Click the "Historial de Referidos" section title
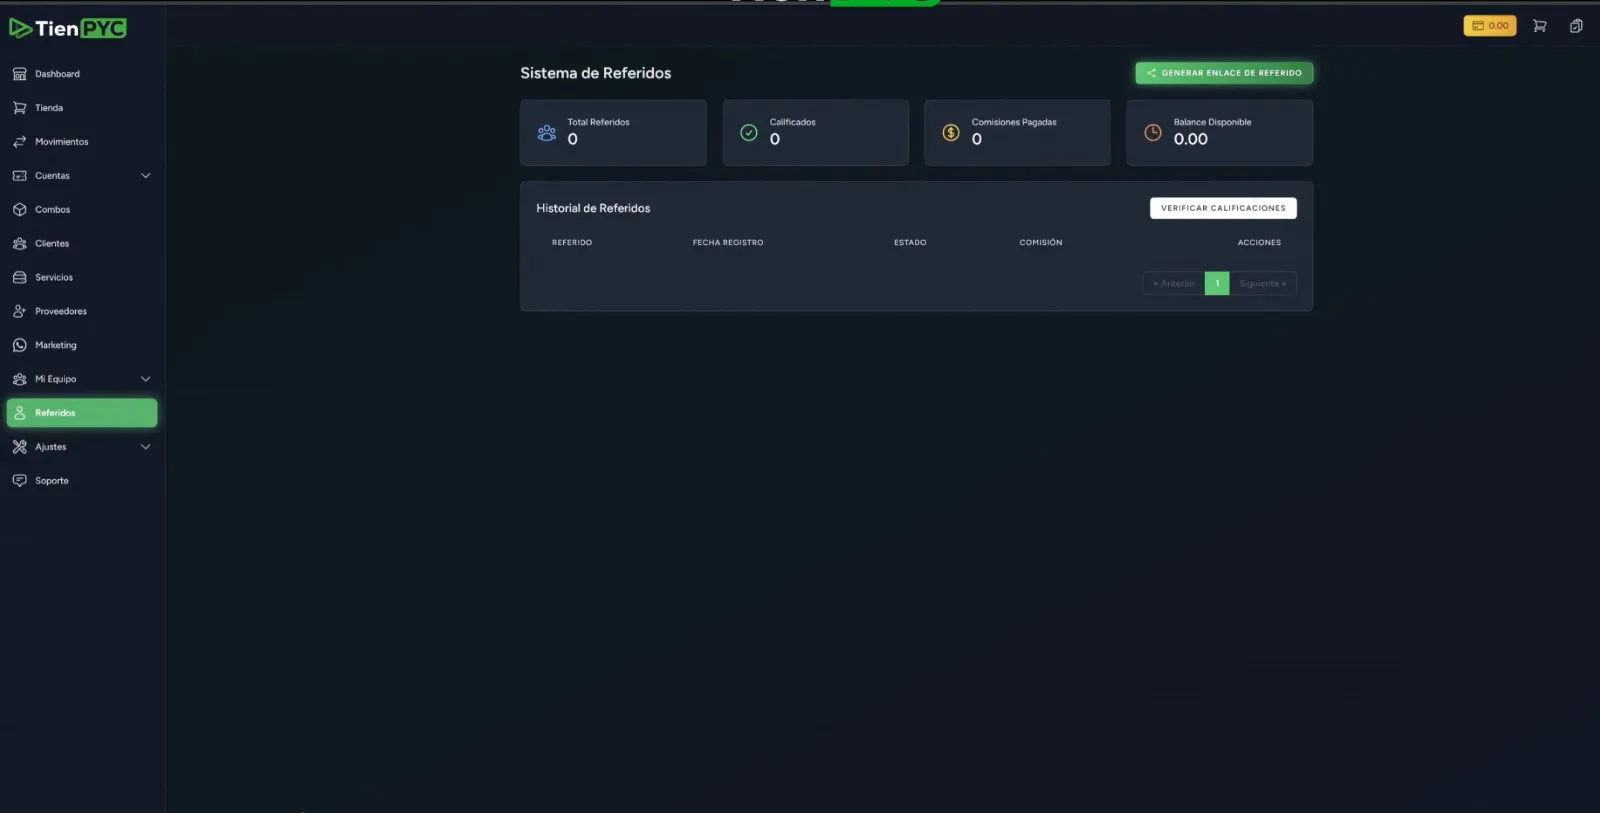Viewport: 1600px width, 813px height. (x=593, y=208)
